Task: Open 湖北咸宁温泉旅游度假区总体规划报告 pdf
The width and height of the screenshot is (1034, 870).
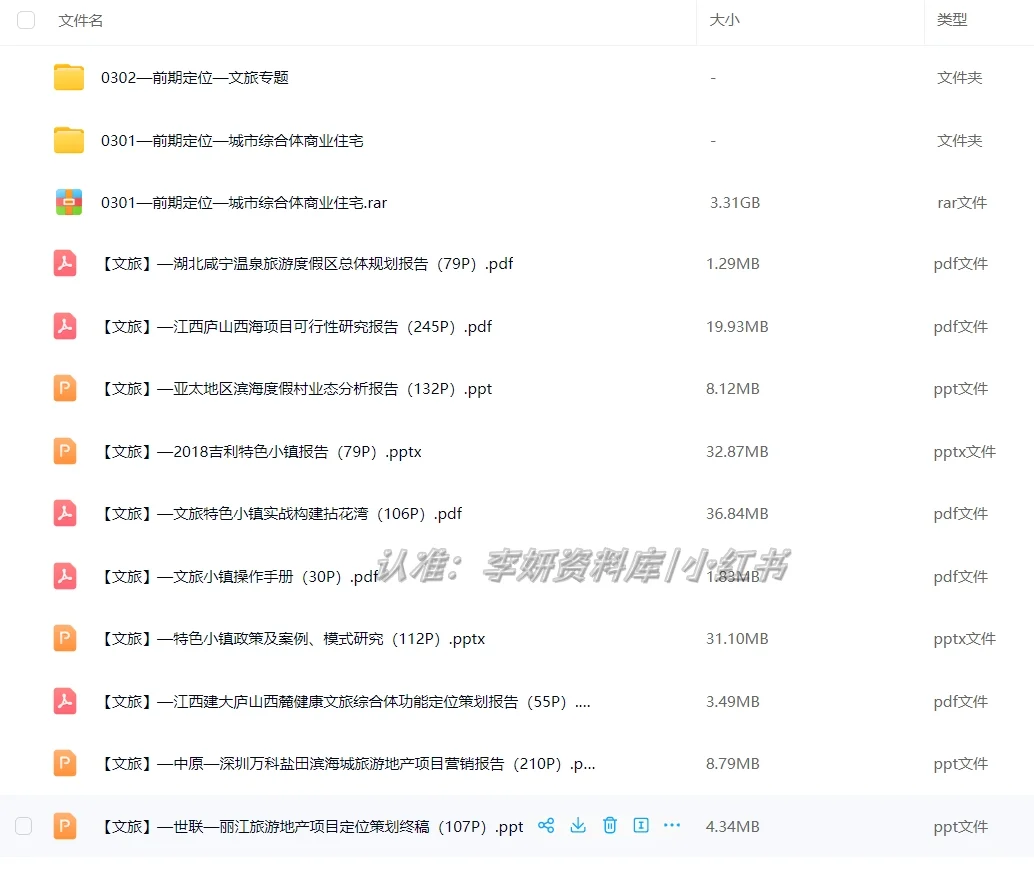Action: coord(306,264)
